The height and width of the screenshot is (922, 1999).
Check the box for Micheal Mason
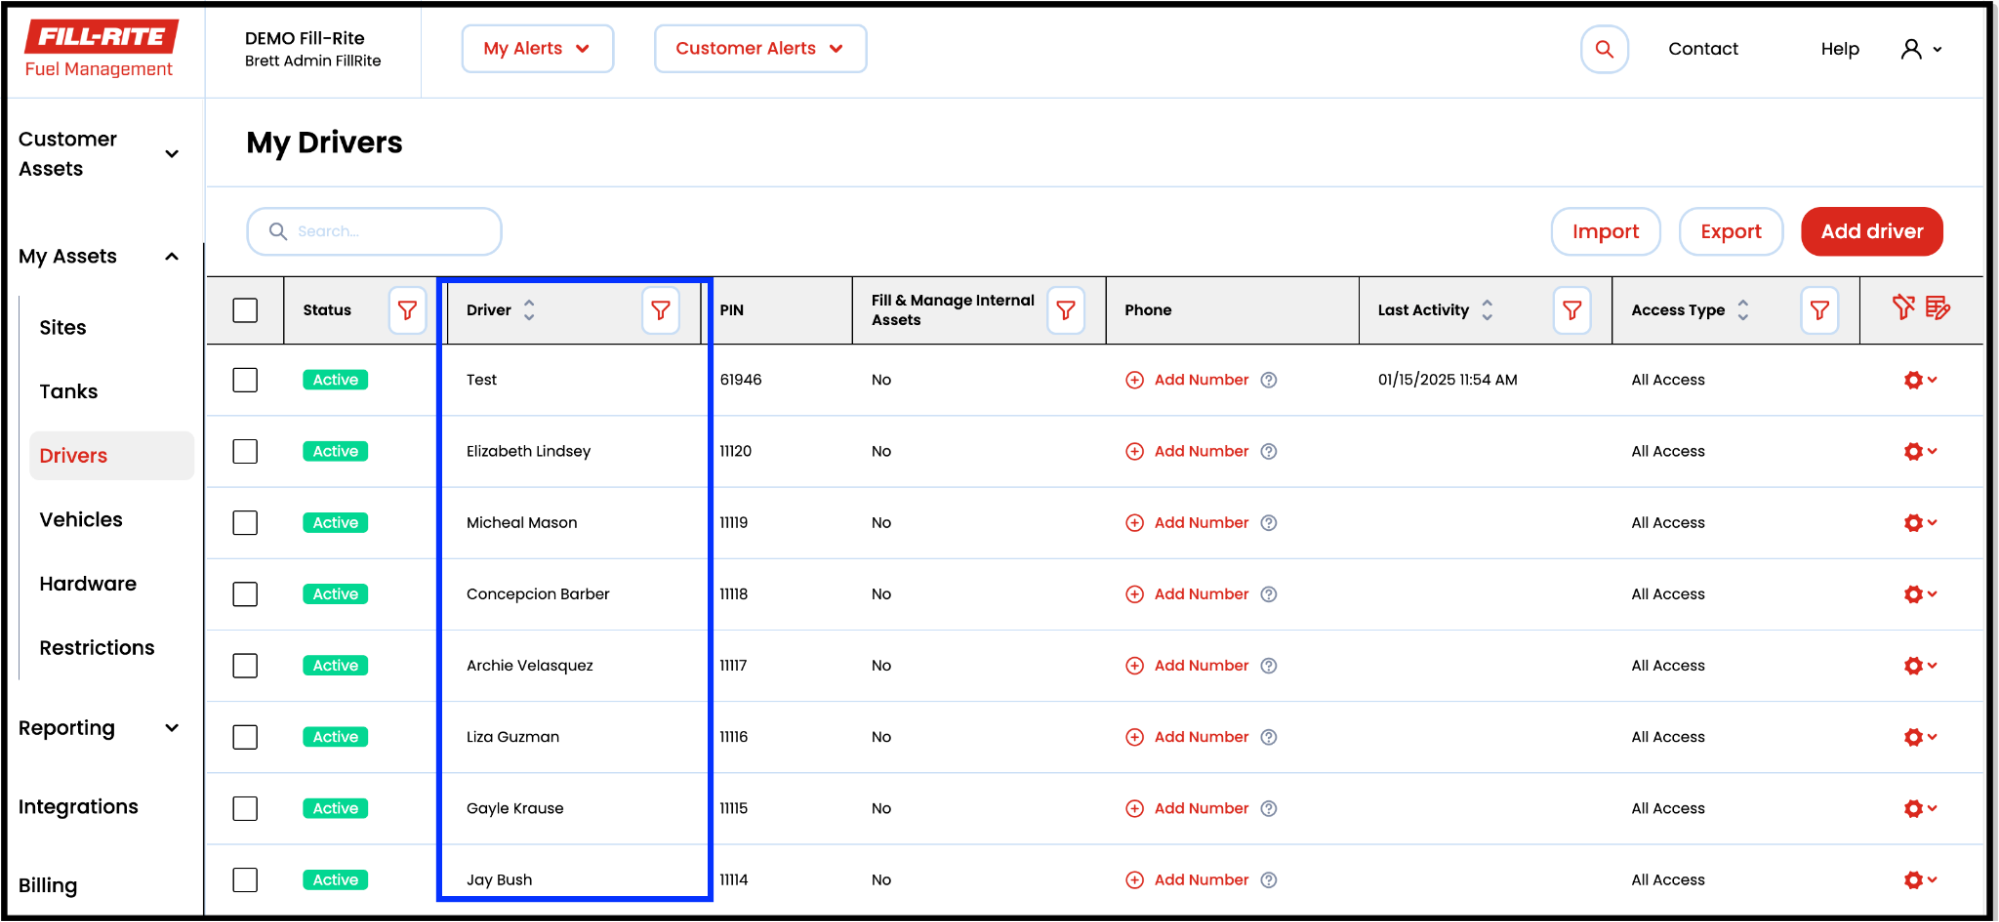245,523
